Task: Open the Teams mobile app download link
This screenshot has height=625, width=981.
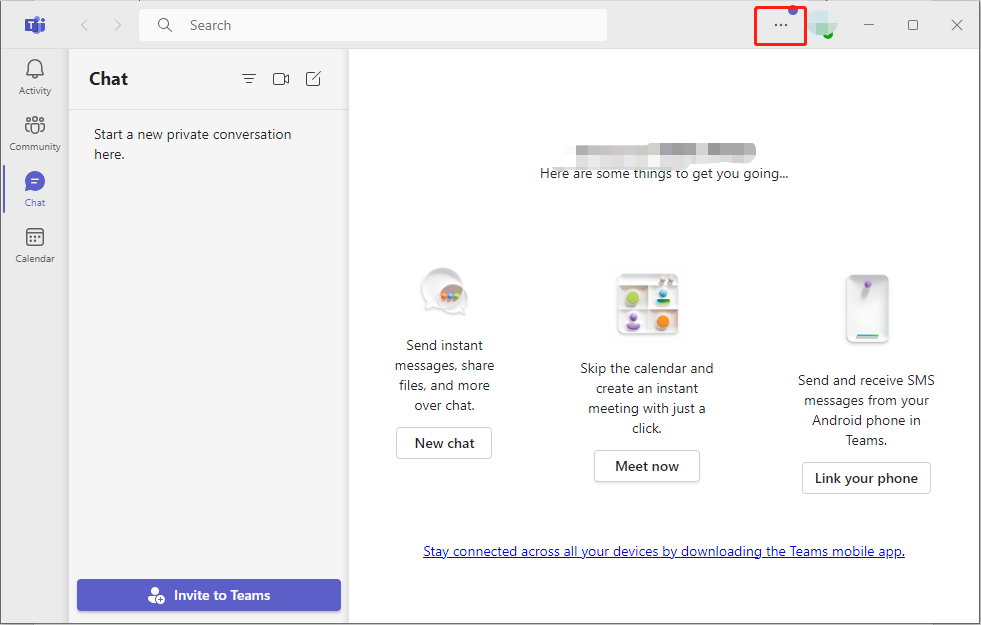Action: 663,551
